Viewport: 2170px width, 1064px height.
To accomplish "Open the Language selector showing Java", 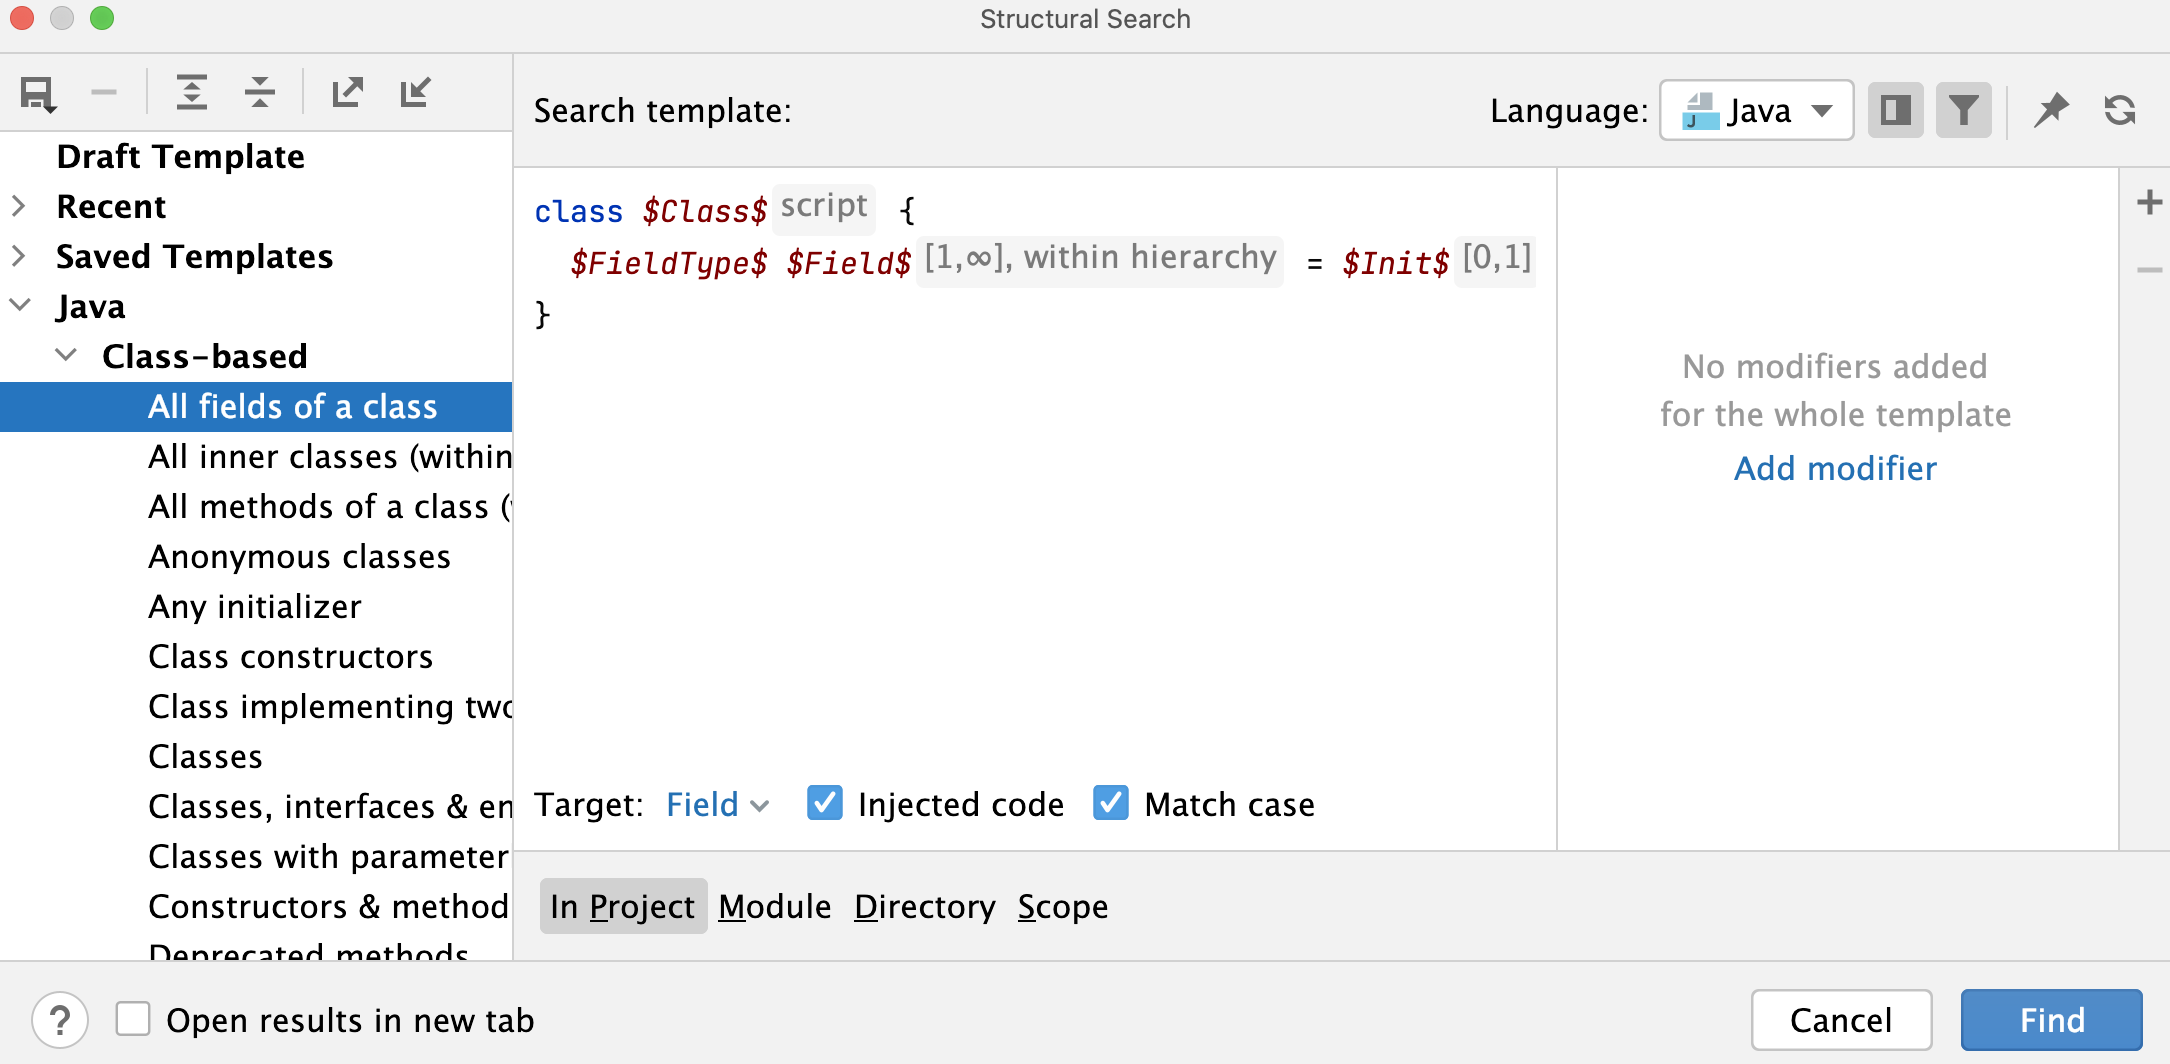I will [1755, 110].
